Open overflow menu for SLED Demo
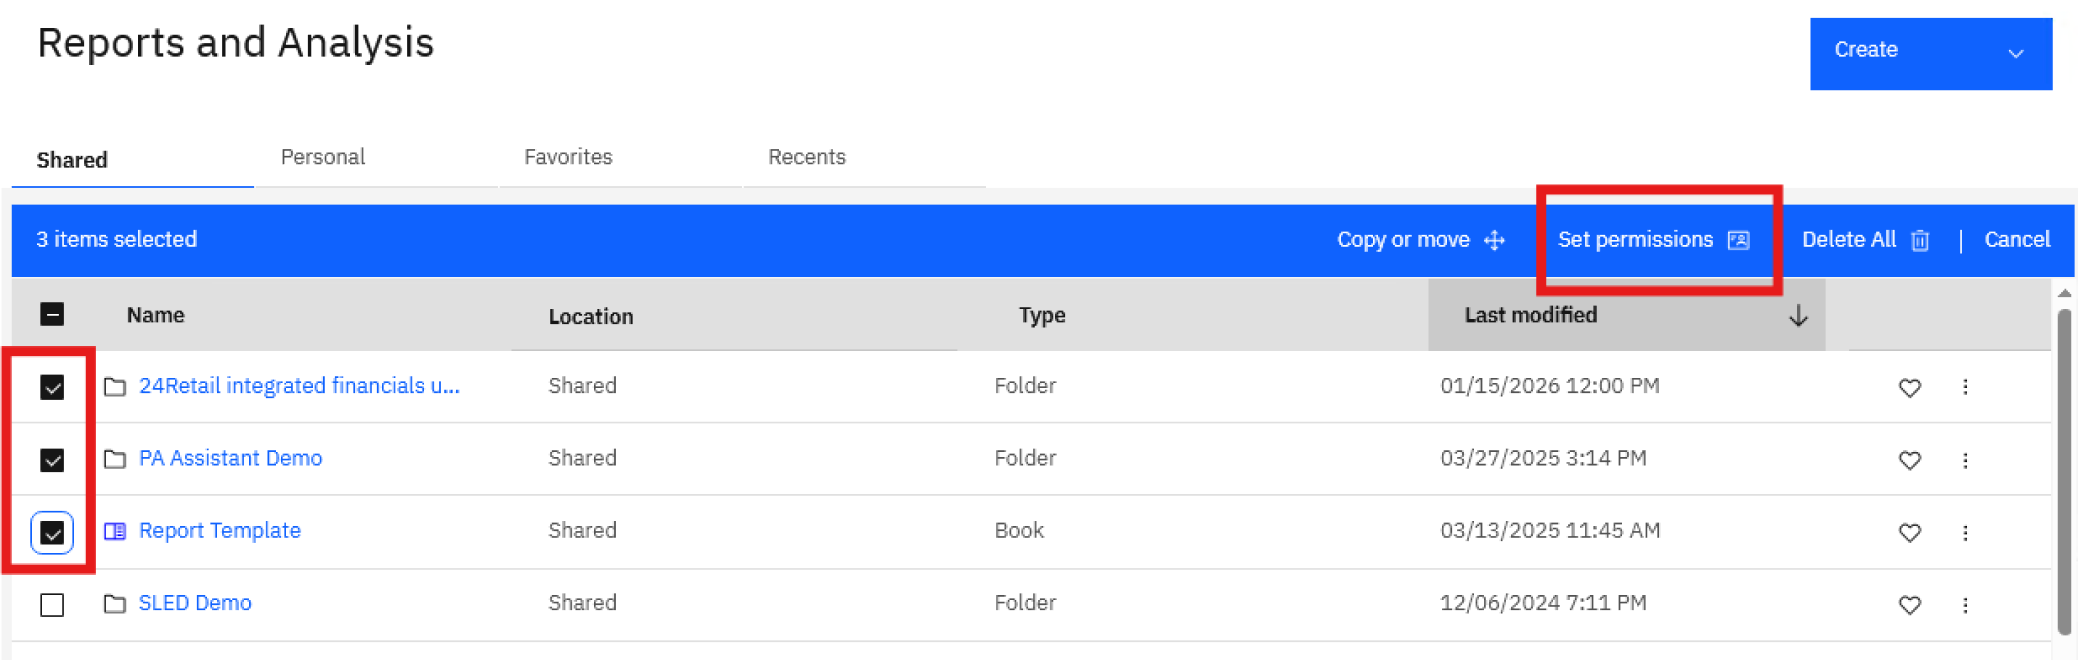The height and width of the screenshot is (660, 2078). tap(1965, 605)
